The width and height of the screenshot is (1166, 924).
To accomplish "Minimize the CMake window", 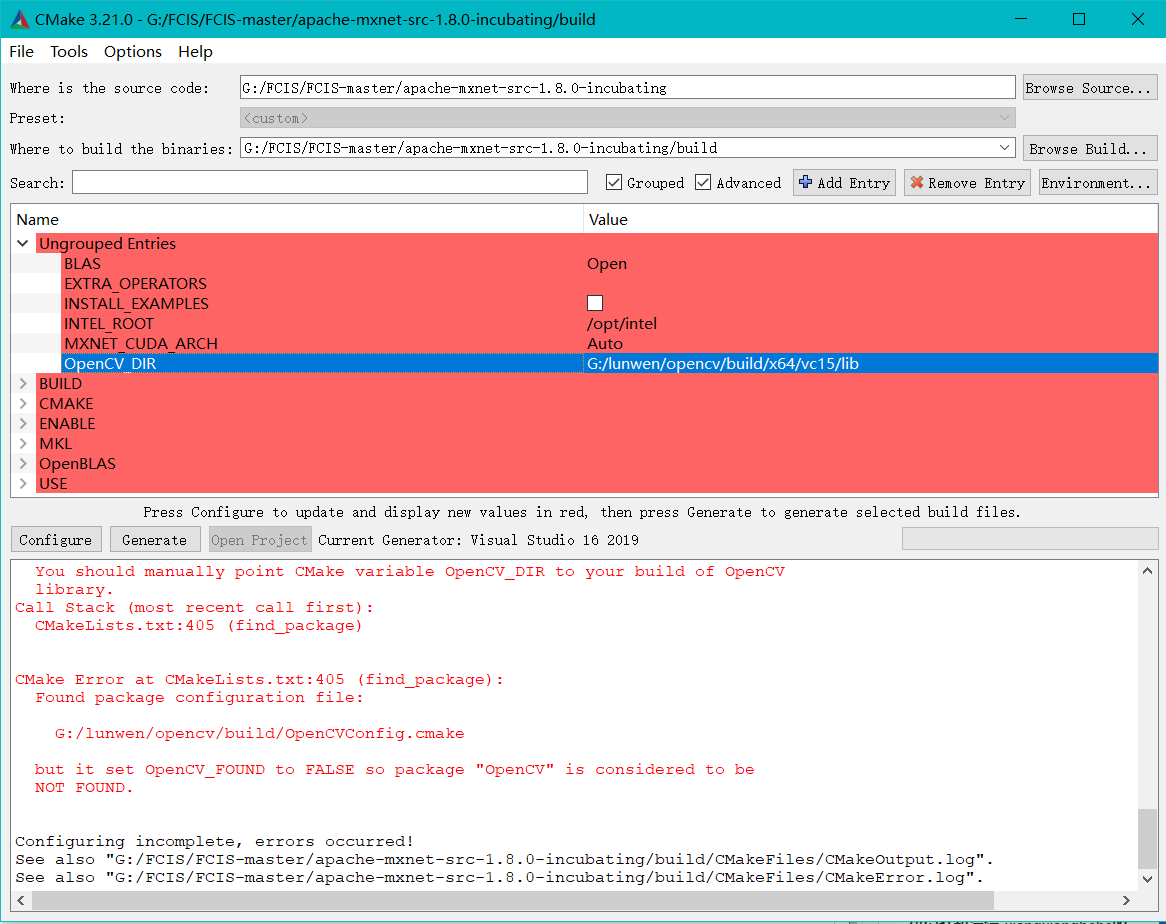I will pos(1021,19).
